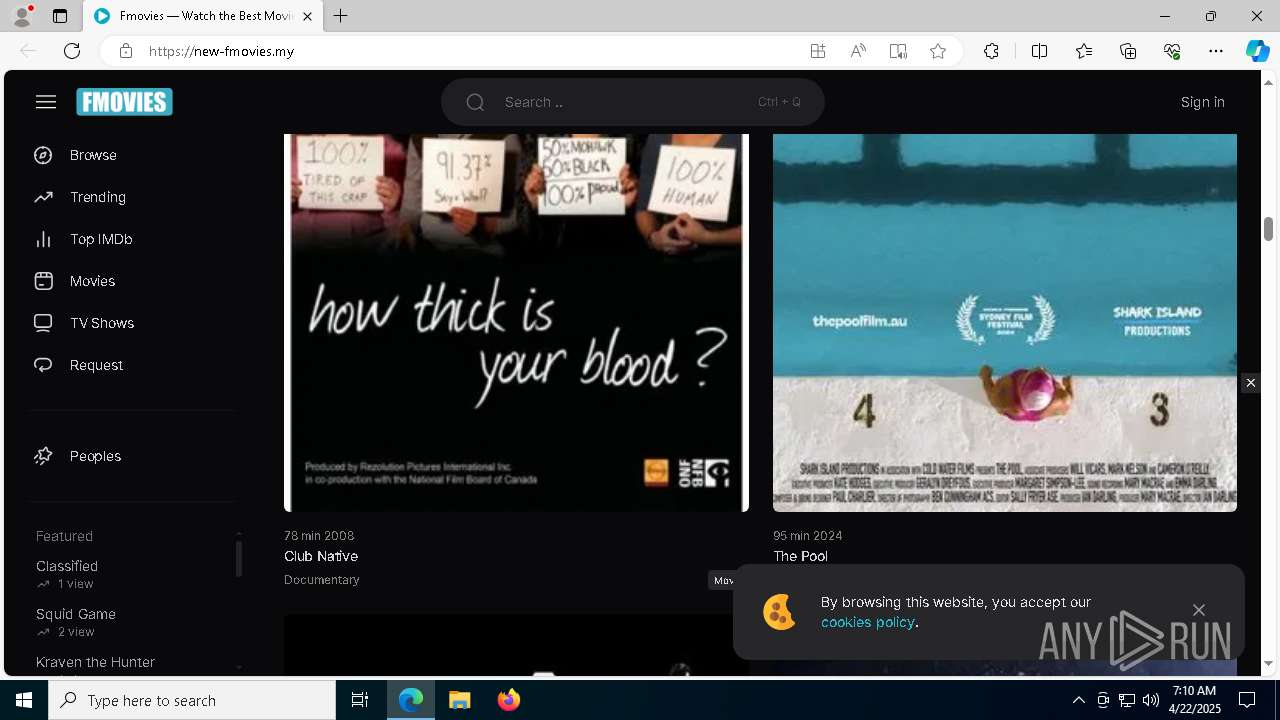View site information lock icon
This screenshot has height=720, width=1280.
click(x=126, y=51)
